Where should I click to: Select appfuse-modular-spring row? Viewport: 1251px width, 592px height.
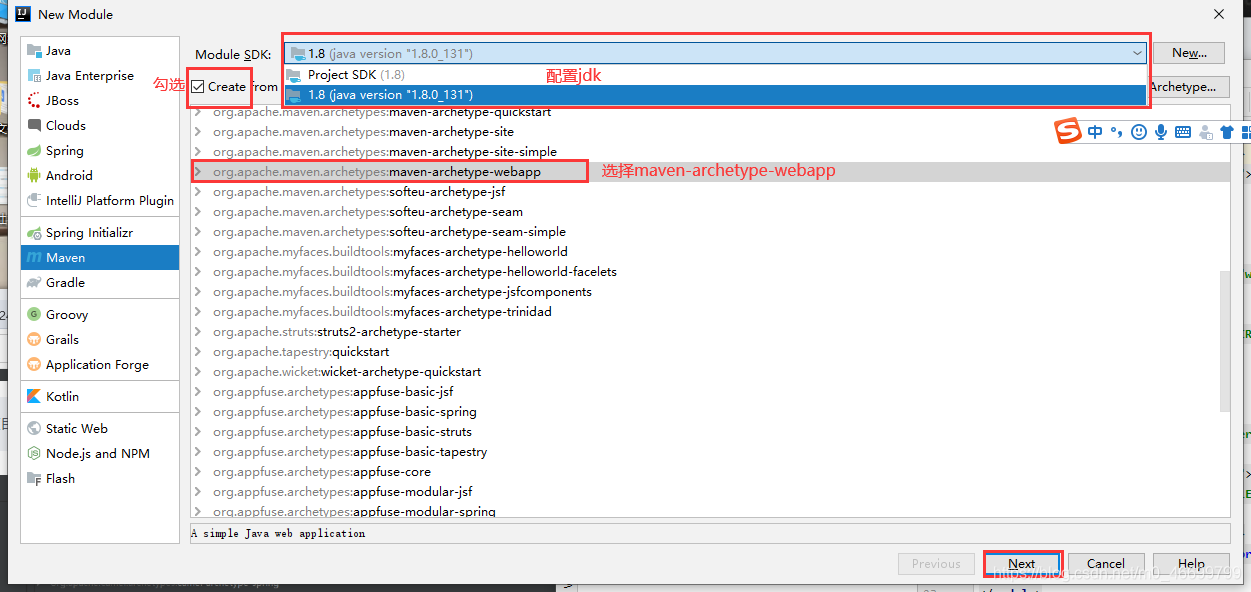click(705, 511)
